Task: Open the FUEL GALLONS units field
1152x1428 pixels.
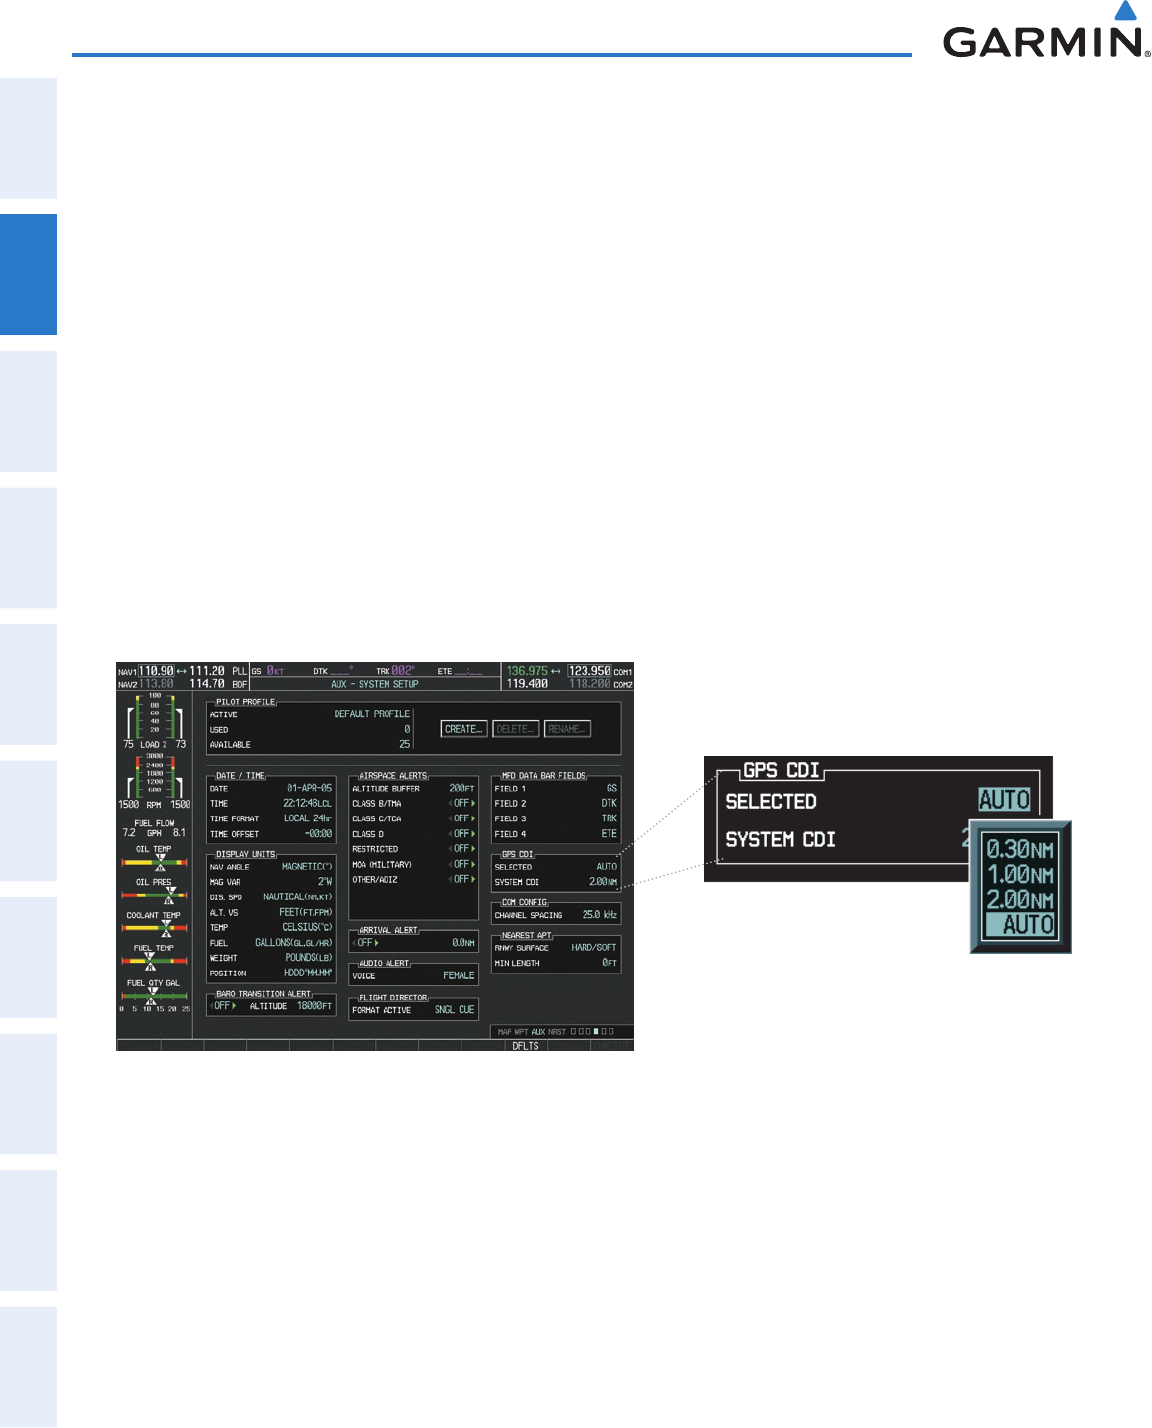Action: [x=293, y=942]
